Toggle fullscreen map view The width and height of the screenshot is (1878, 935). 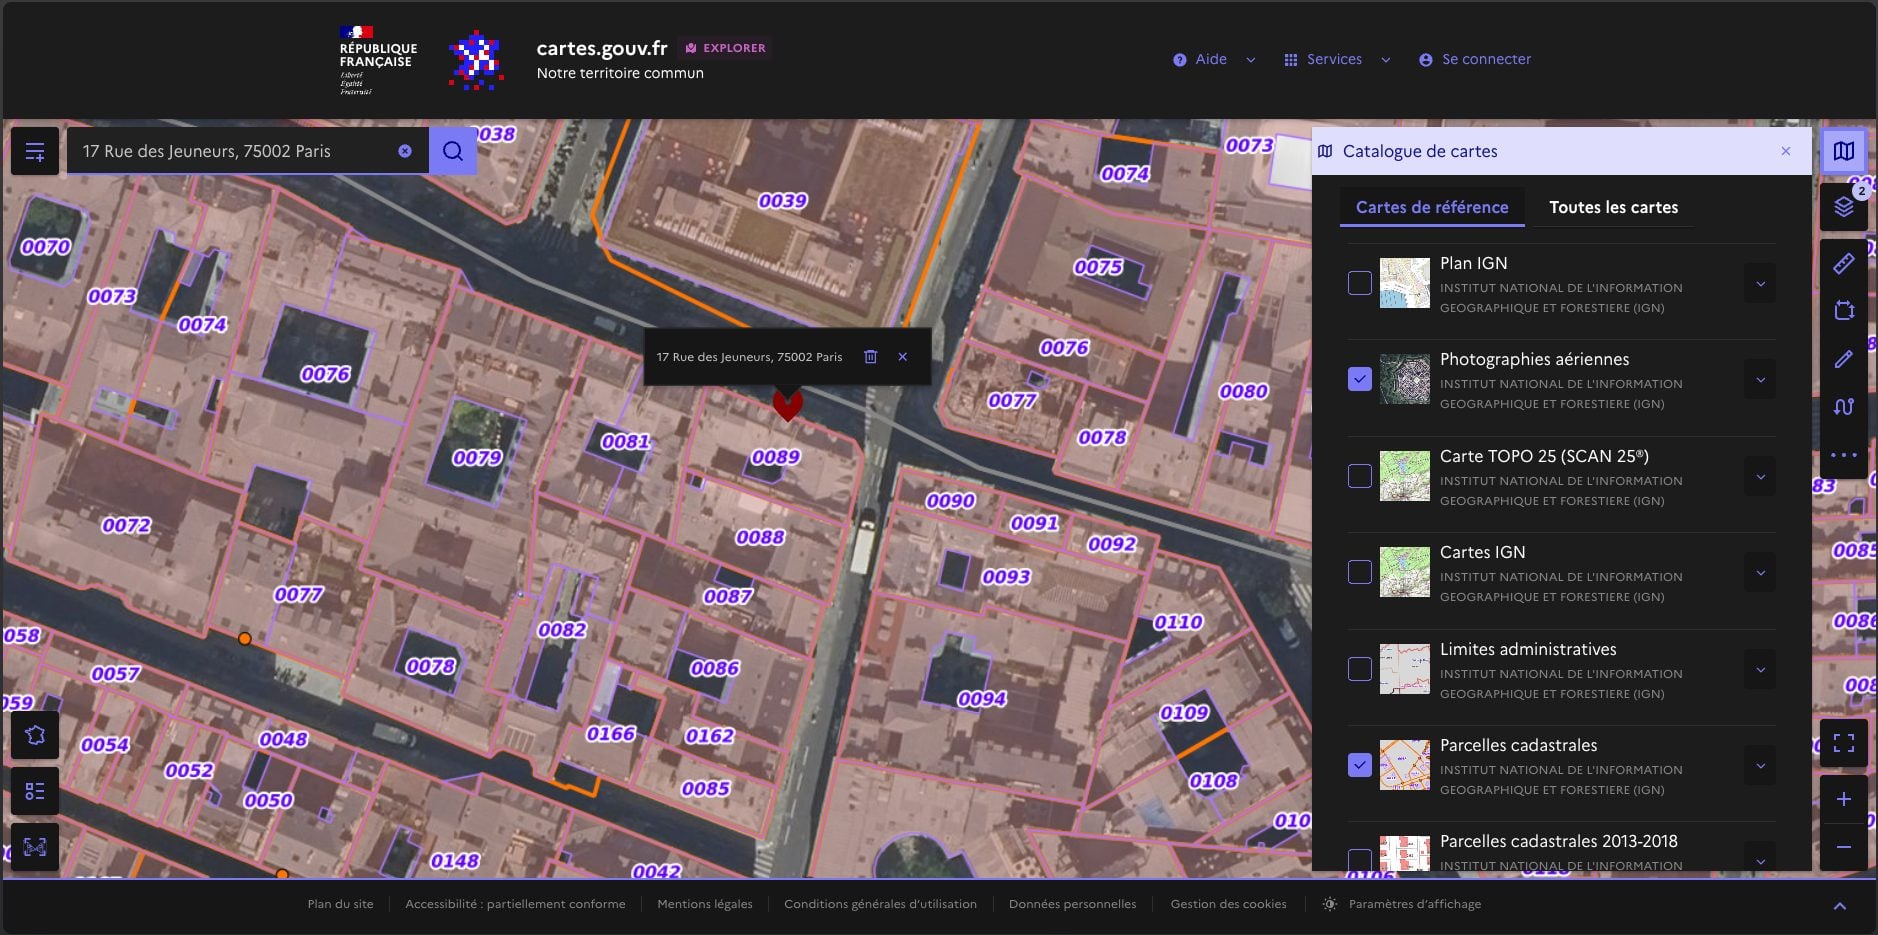point(1844,743)
